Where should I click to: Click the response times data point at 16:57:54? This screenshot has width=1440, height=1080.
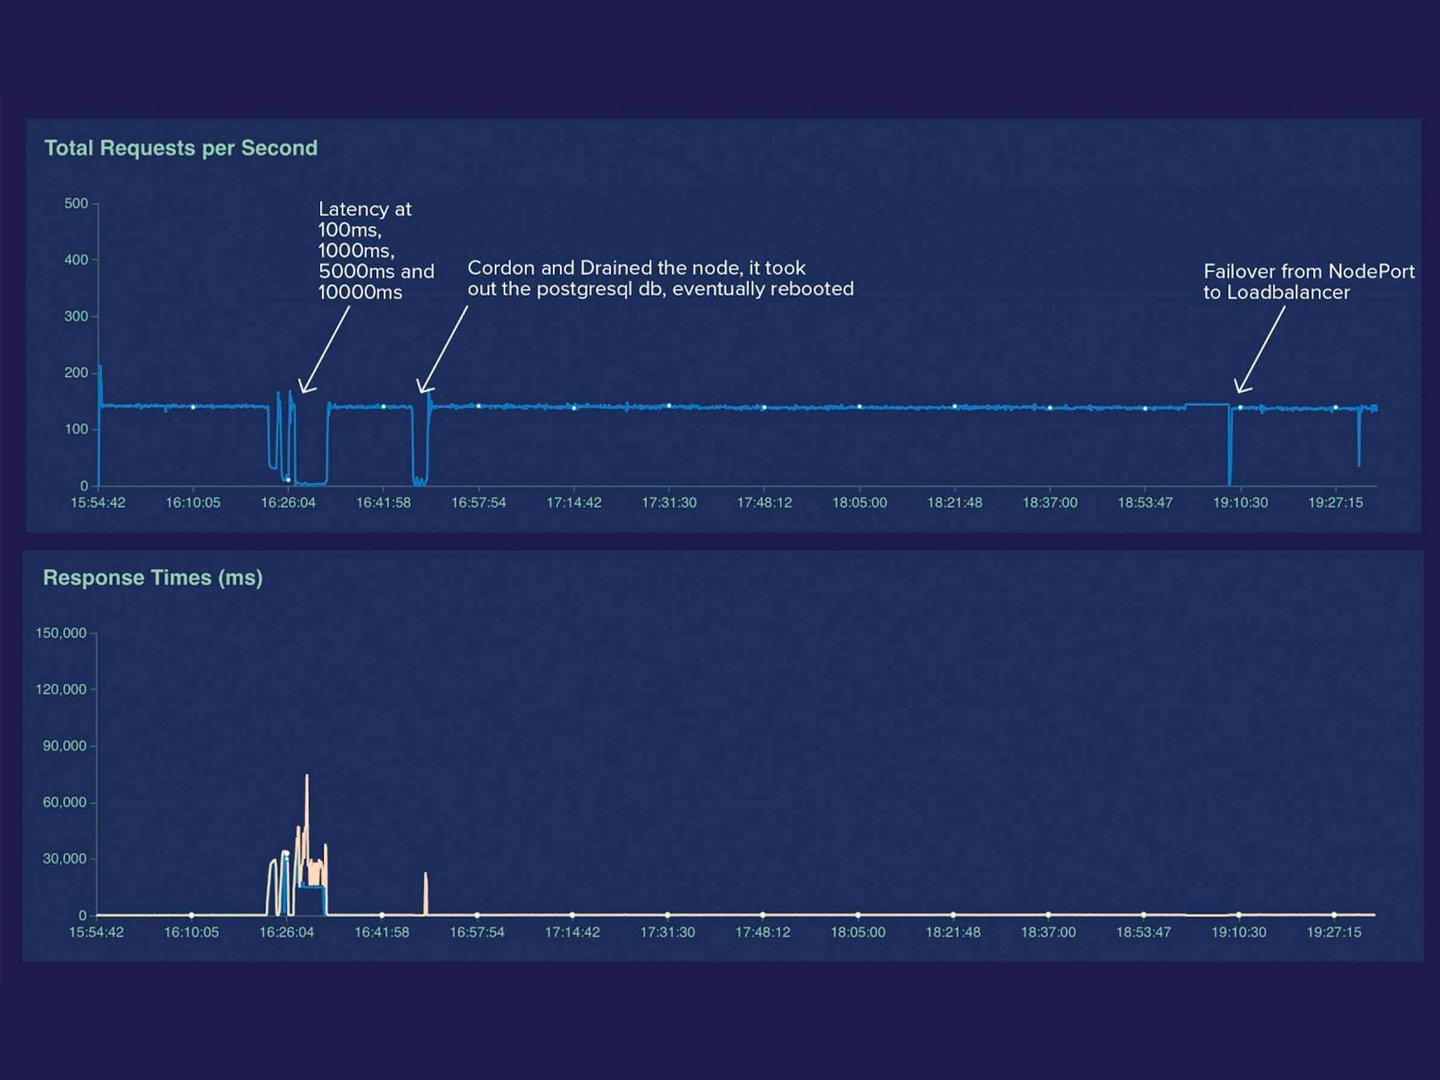477,915
